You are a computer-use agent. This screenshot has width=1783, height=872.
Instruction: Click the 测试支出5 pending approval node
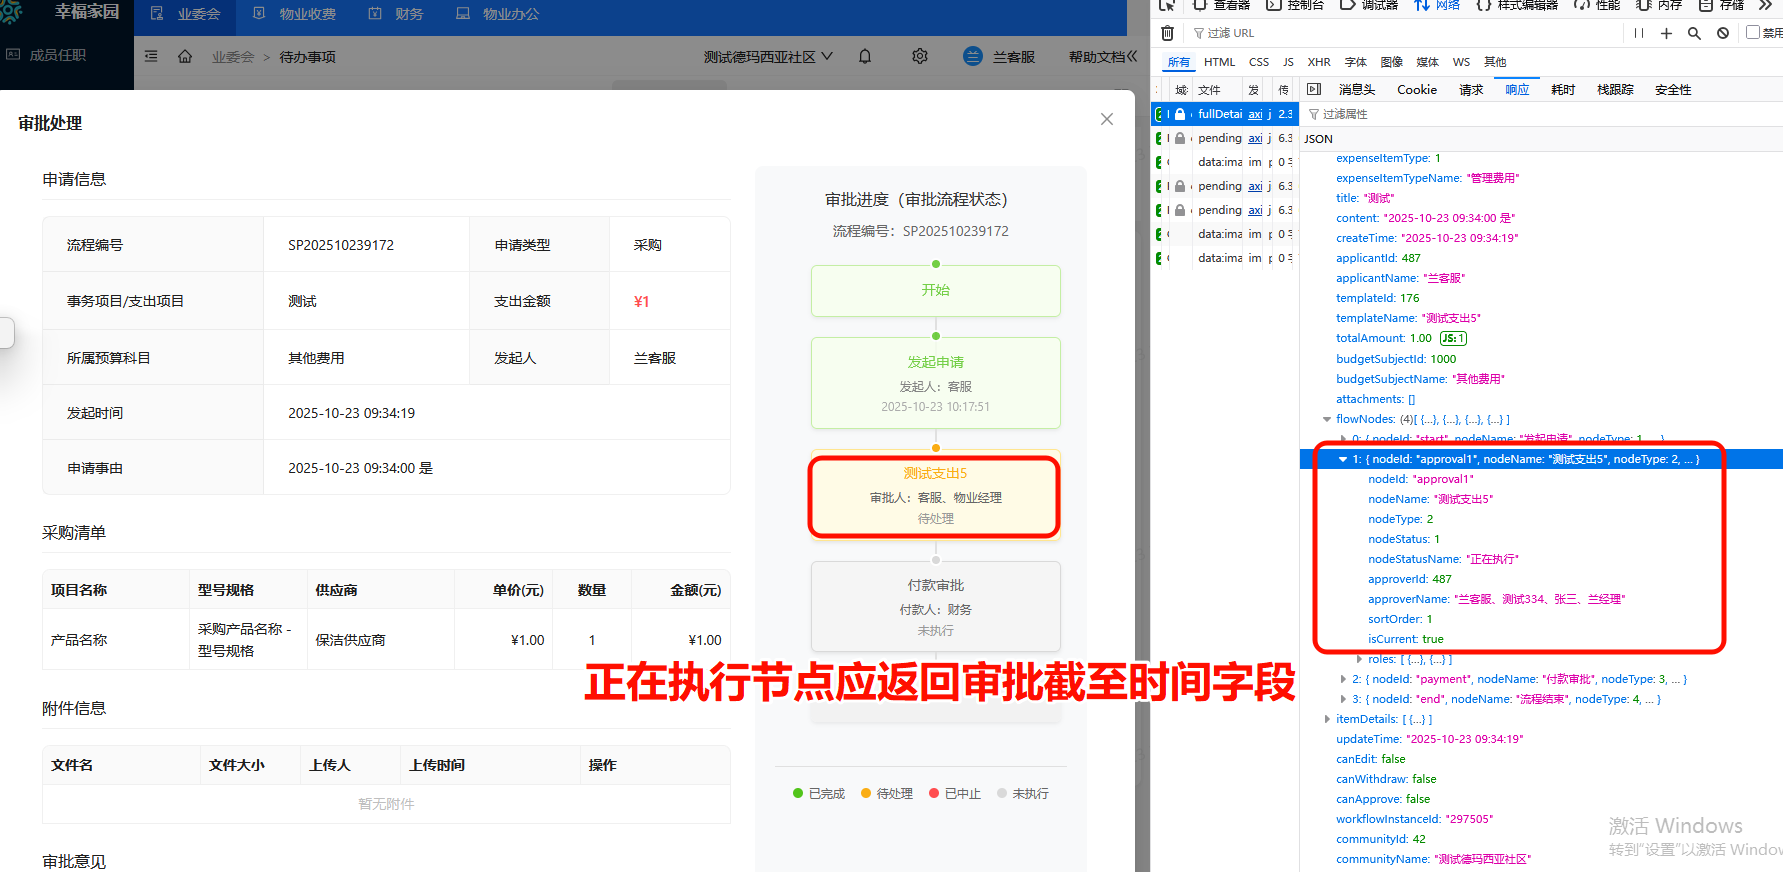click(935, 496)
